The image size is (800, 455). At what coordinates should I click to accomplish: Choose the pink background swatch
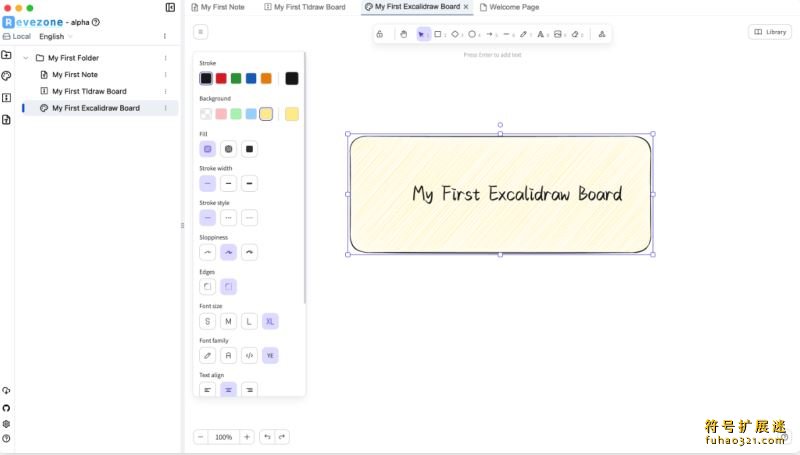pos(221,114)
